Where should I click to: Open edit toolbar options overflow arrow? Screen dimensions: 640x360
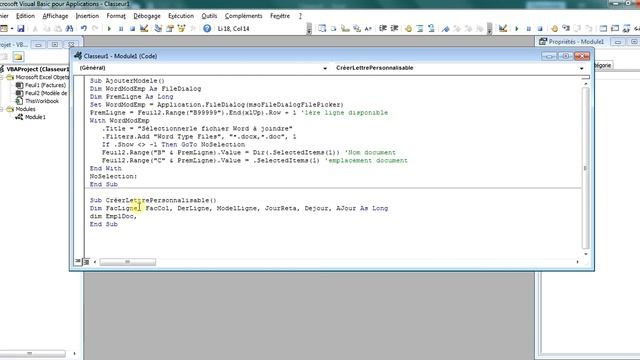(x=489, y=29)
